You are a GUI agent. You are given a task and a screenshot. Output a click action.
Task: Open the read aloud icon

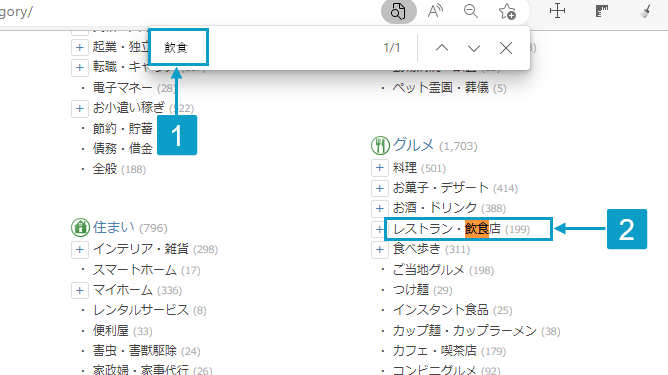pyautogui.click(x=435, y=12)
